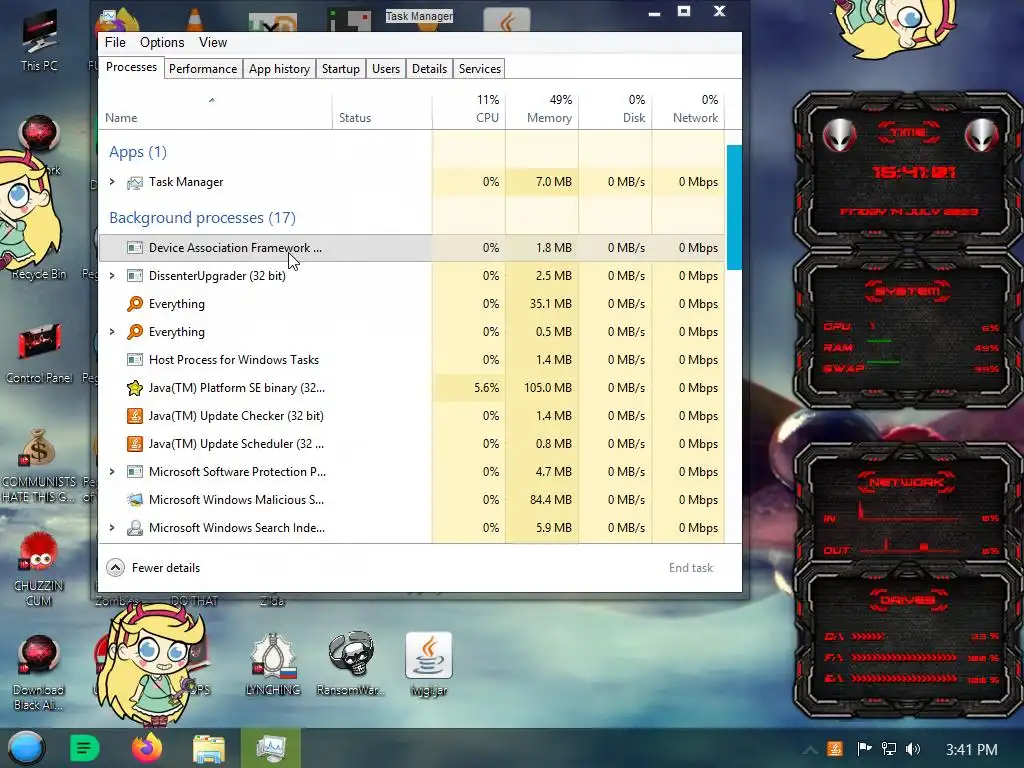
Task: Switch to the Services tab
Action: coord(480,69)
